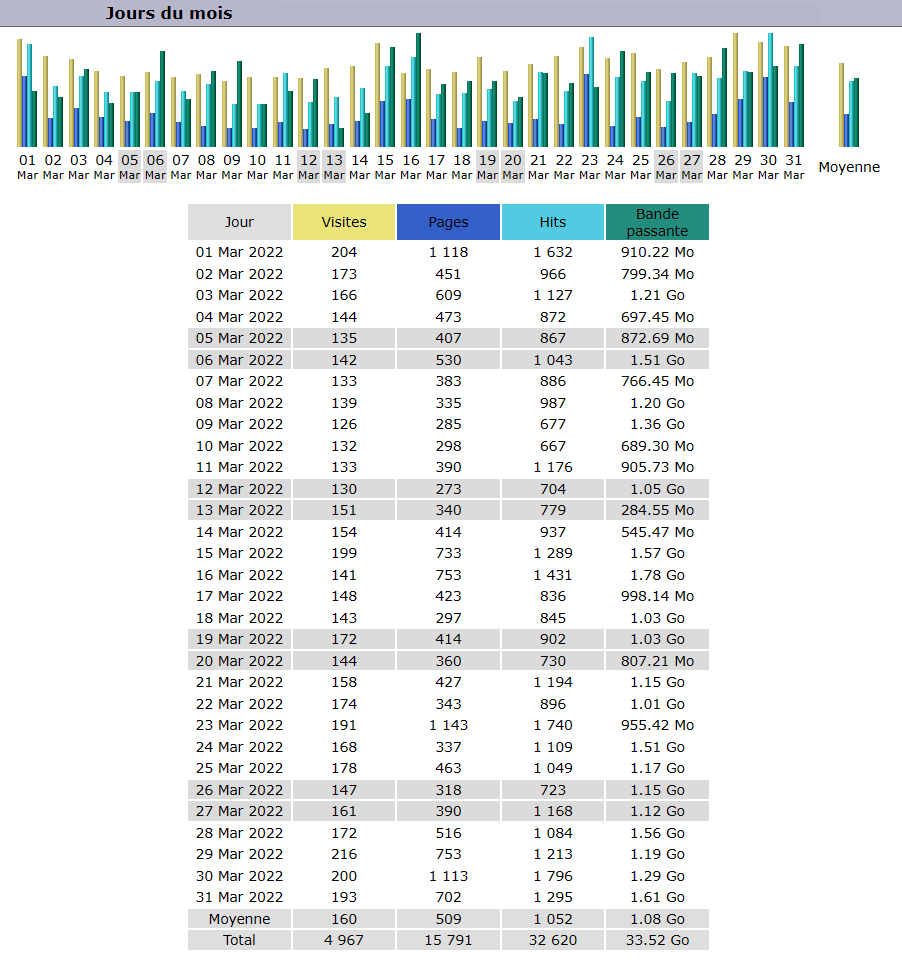Click total visits value '4 967'
The height and width of the screenshot is (962, 902).
coord(344,940)
